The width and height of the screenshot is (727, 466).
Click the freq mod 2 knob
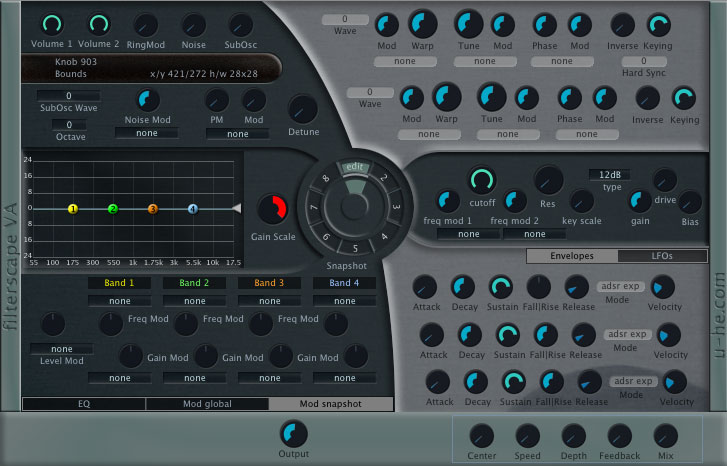515,201
